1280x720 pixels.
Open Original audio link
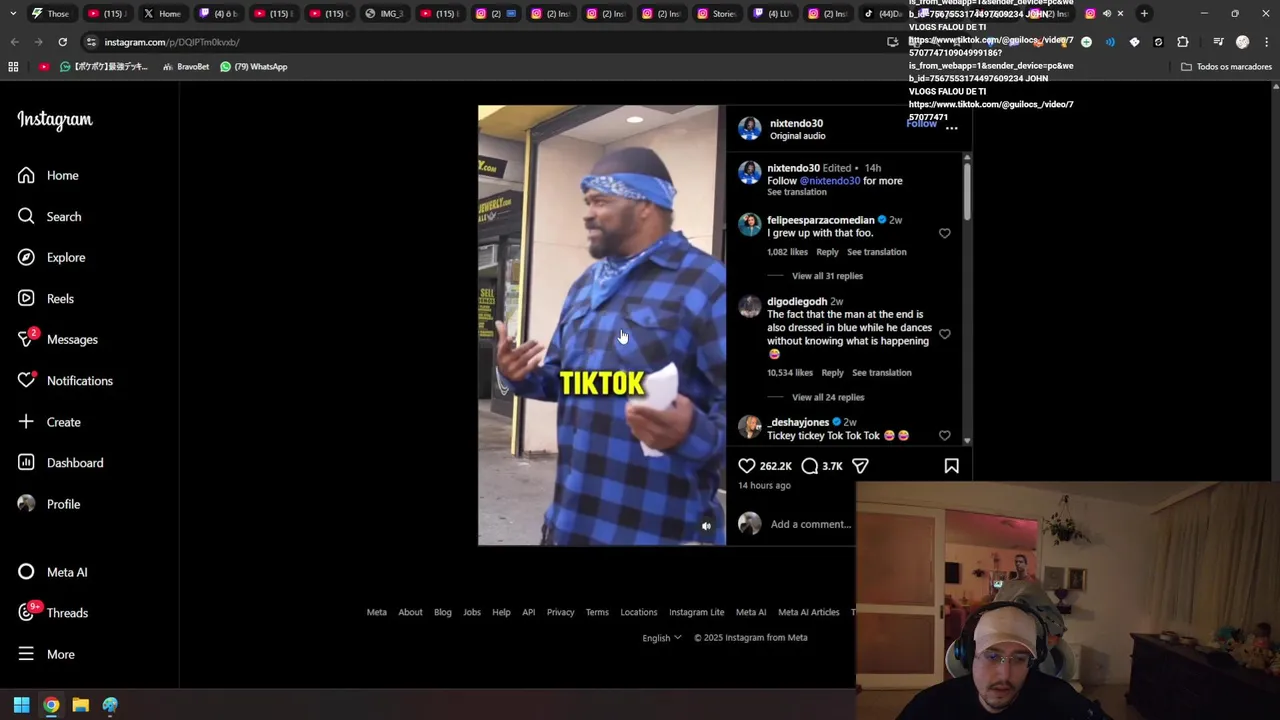(797, 136)
